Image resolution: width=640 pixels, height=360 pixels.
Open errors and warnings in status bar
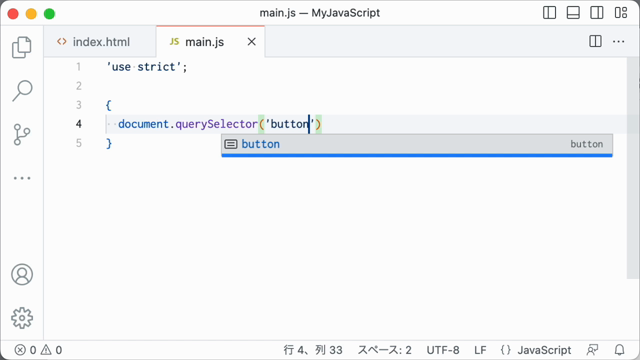pyautogui.click(x=38, y=350)
